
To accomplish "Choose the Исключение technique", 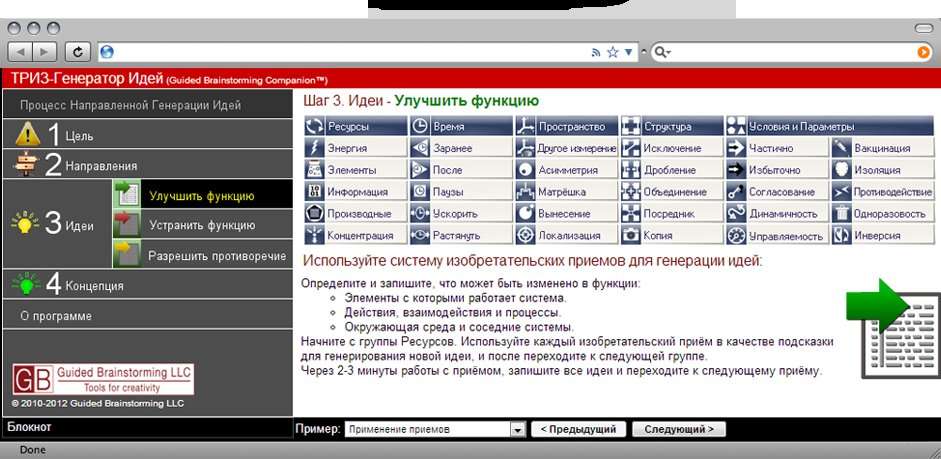I will 672,148.
